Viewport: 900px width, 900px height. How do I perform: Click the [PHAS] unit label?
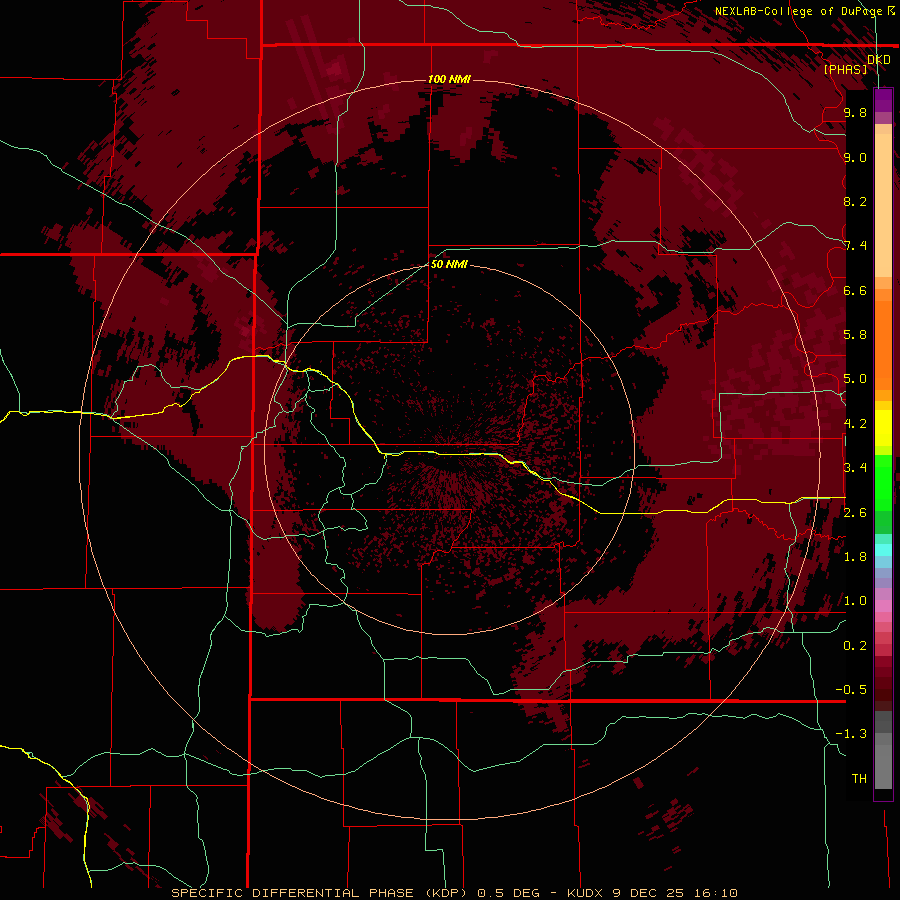[845, 69]
